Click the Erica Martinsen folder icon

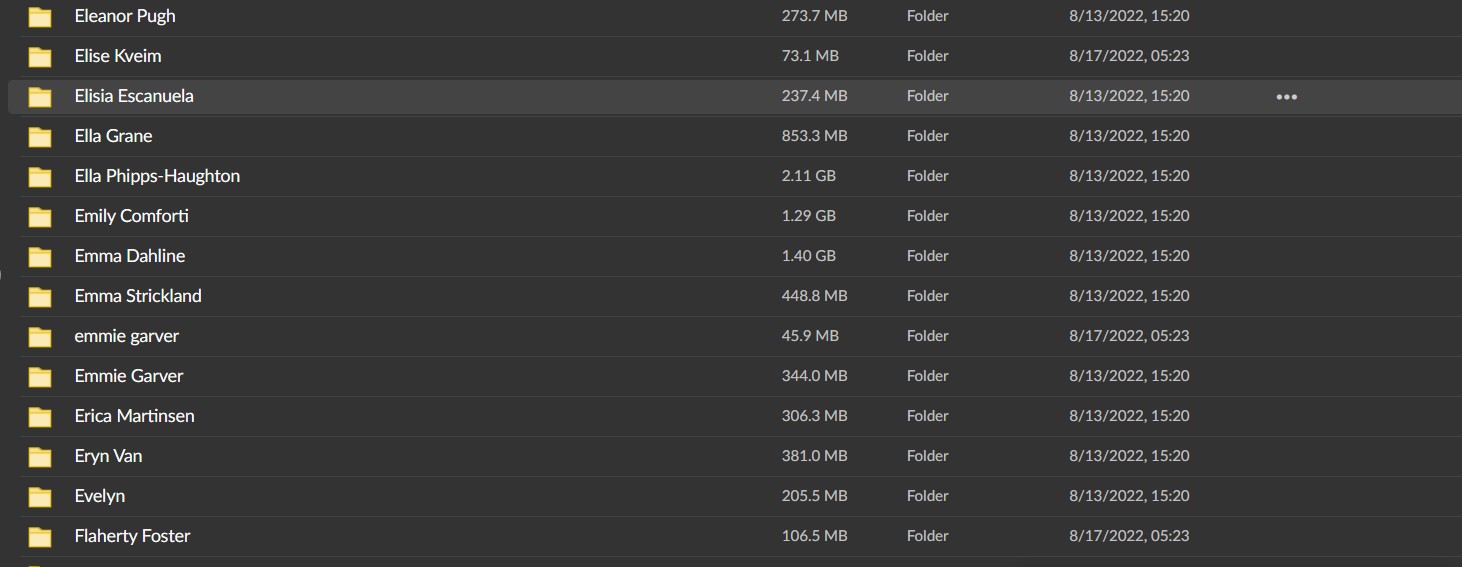point(40,417)
